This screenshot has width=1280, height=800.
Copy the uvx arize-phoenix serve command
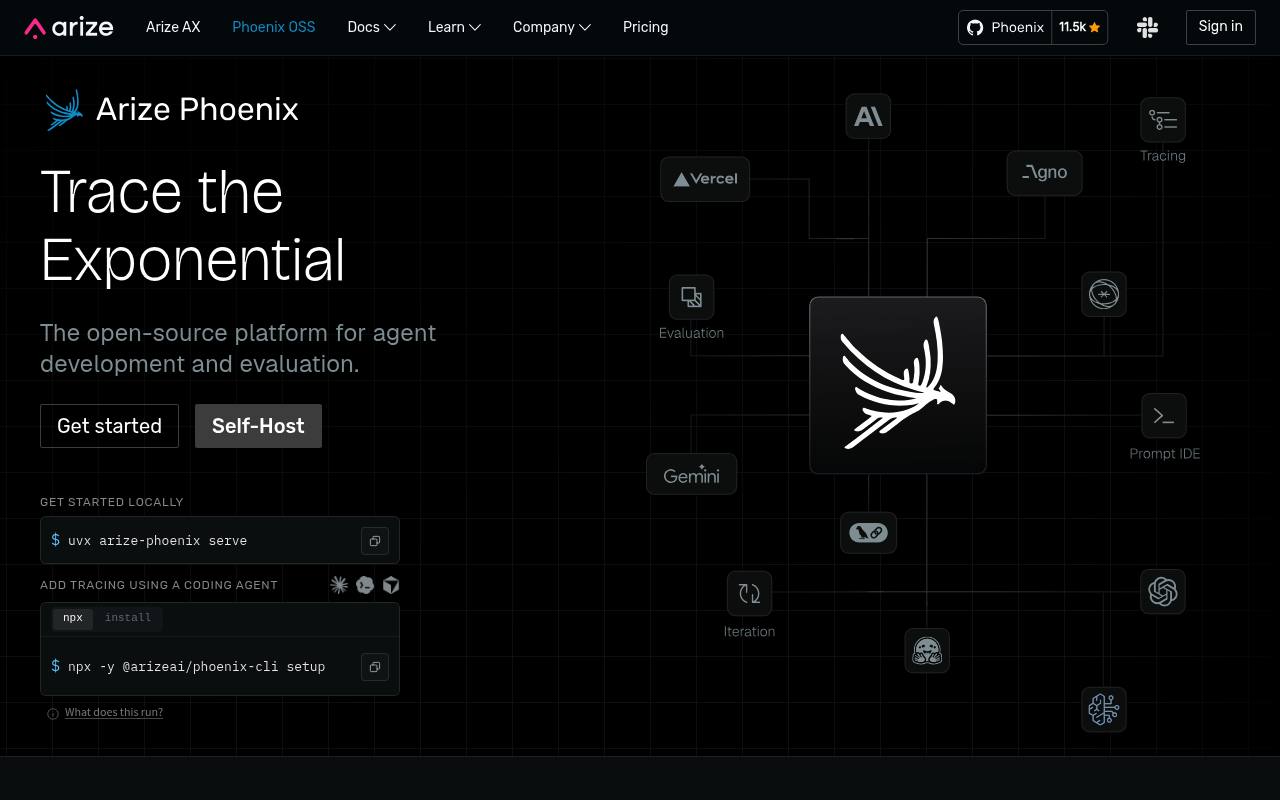point(375,541)
